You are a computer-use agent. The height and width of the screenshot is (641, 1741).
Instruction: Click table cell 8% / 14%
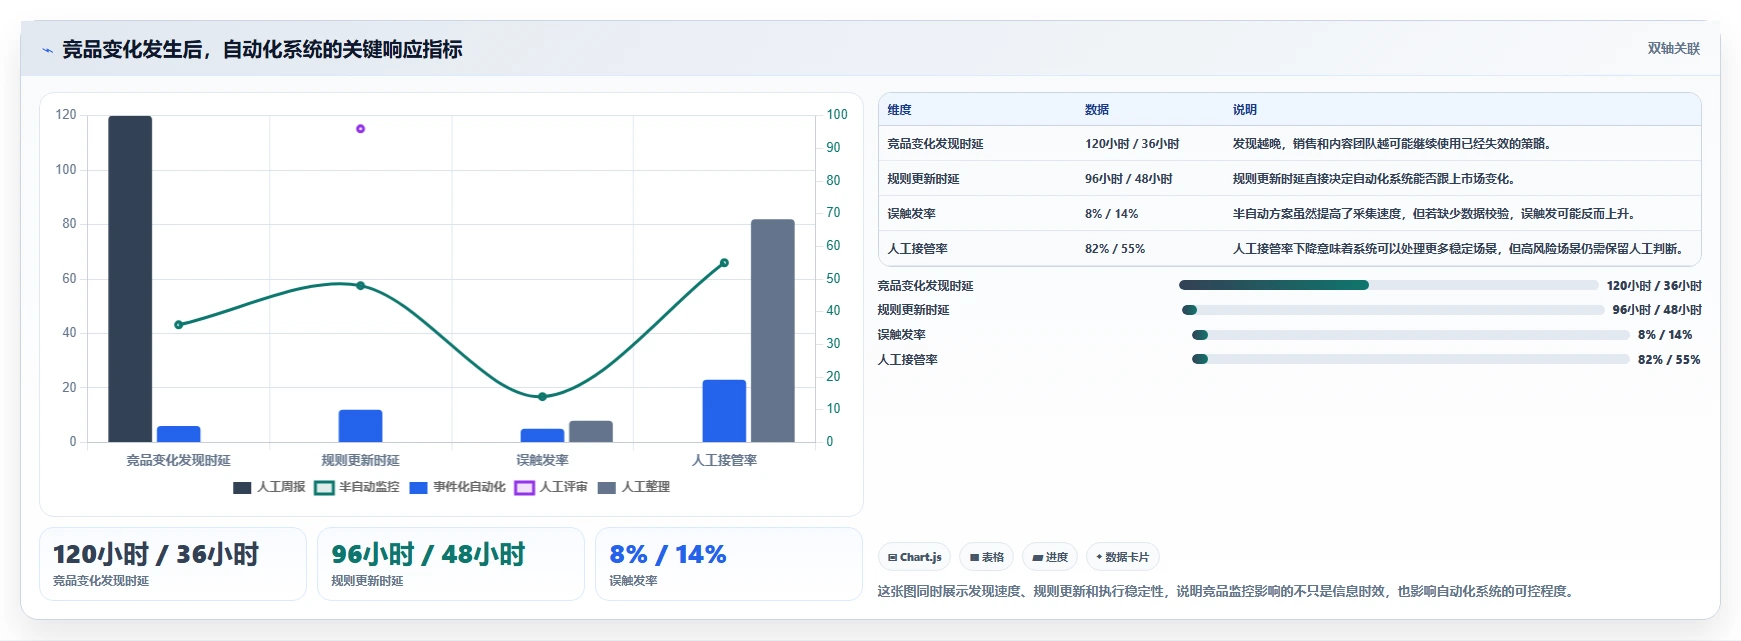(x=1111, y=214)
